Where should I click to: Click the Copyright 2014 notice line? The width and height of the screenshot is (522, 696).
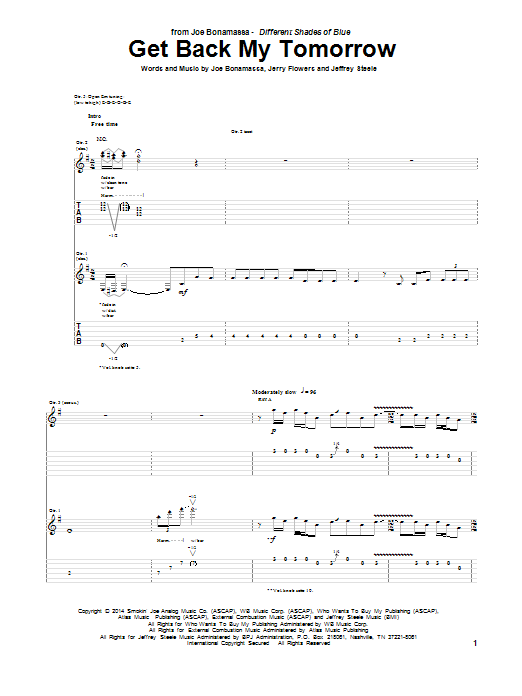258,611
